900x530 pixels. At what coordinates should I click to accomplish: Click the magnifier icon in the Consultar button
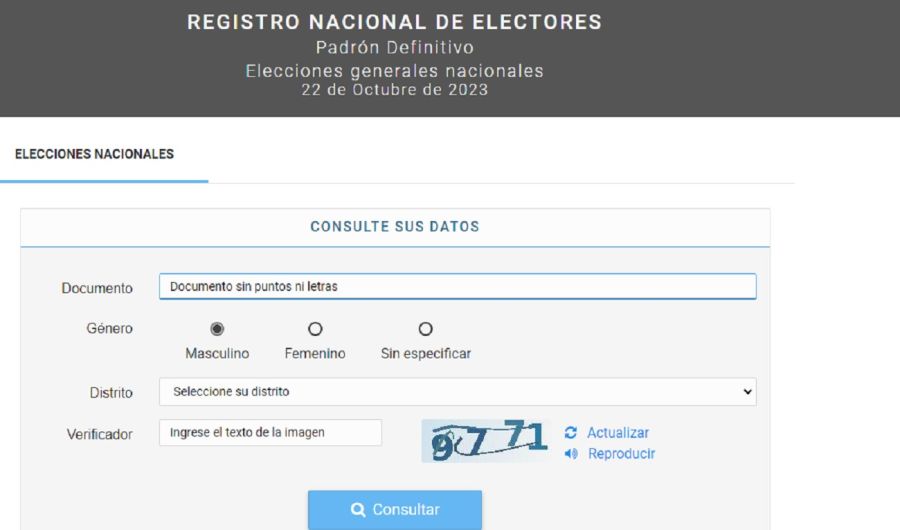(358, 509)
